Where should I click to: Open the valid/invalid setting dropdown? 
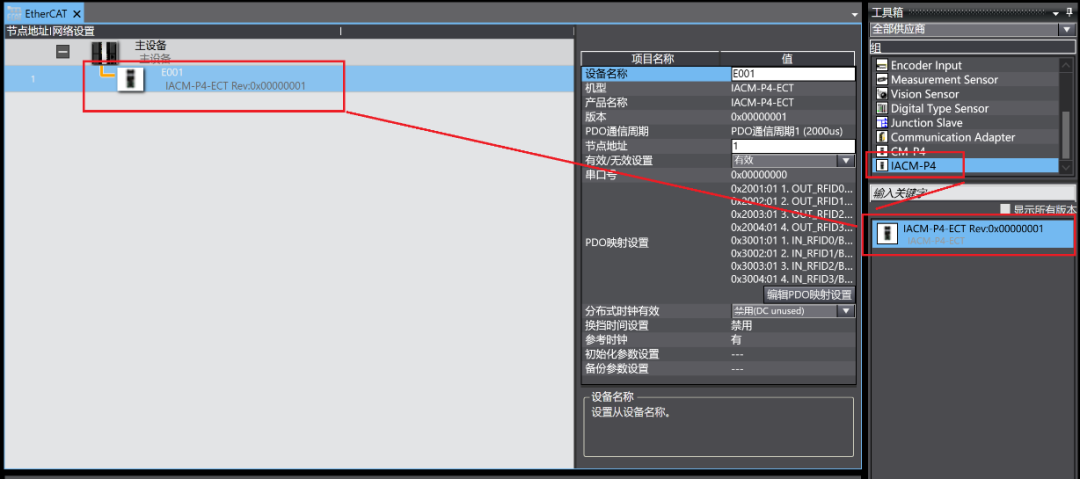coord(846,161)
